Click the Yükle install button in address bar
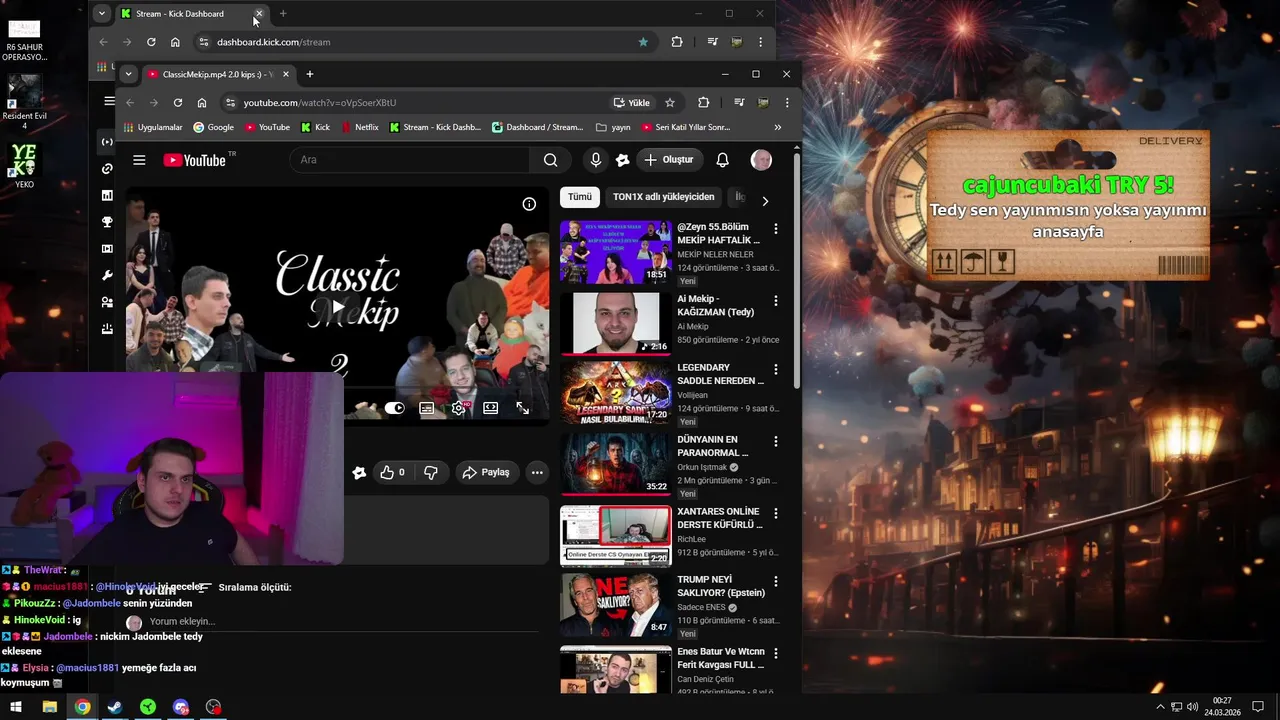1280x720 pixels. click(x=632, y=102)
